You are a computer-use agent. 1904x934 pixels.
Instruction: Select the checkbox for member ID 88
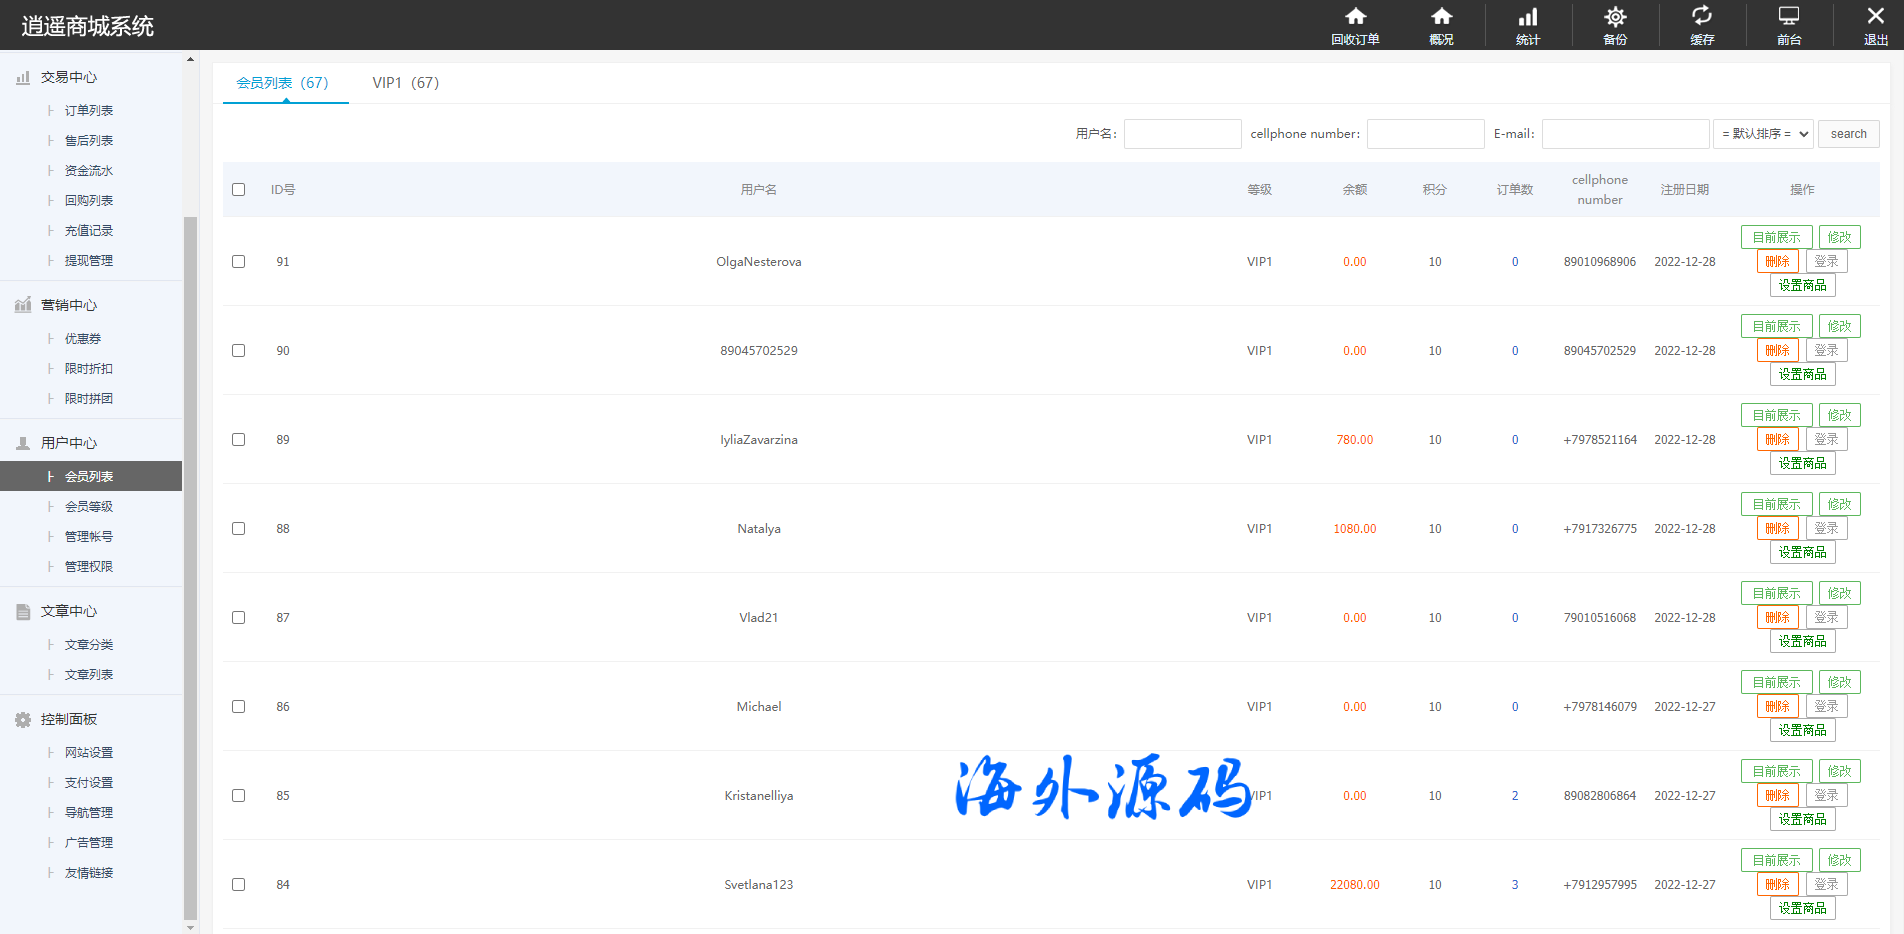(238, 529)
